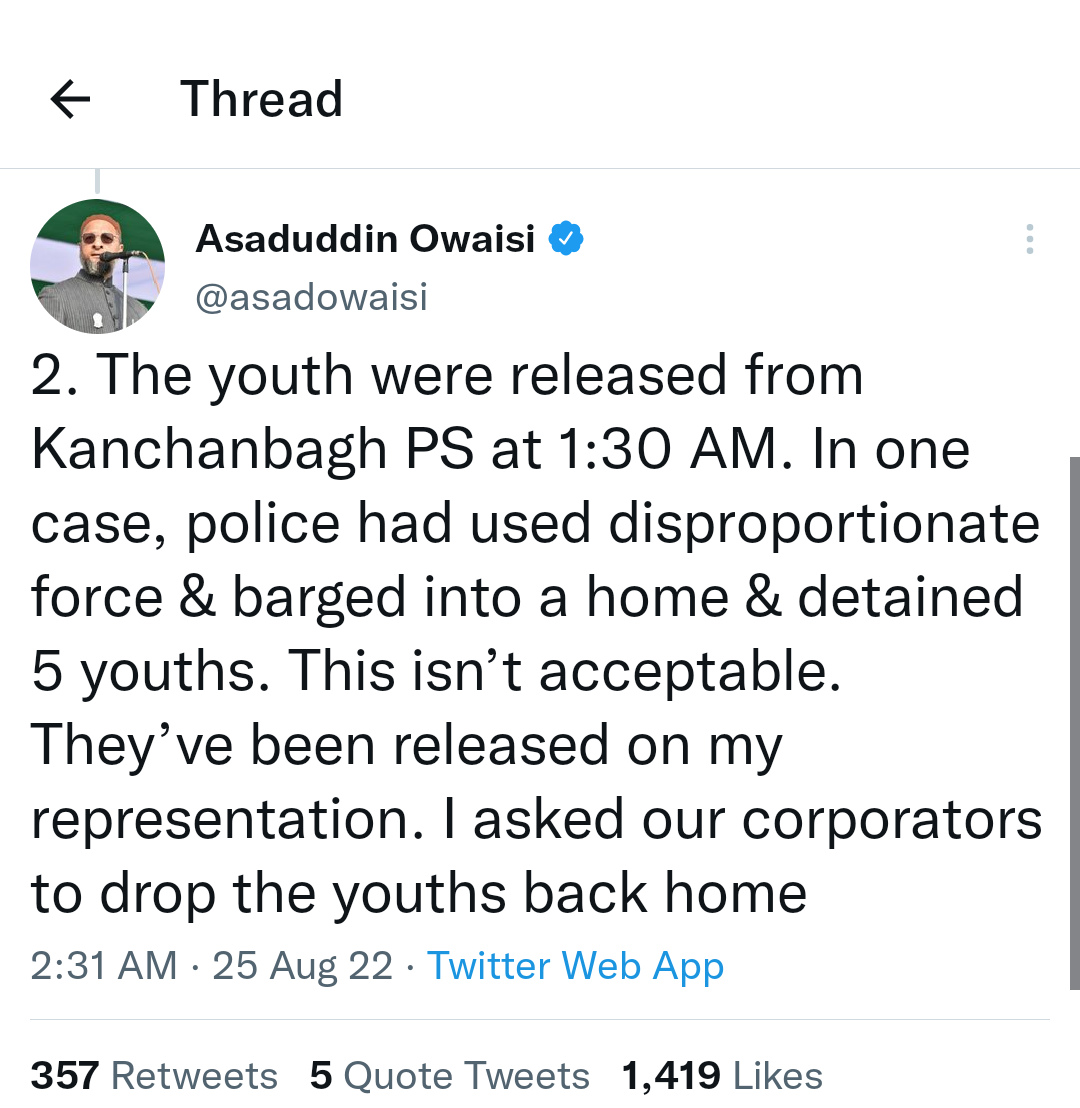This screenshot has height=1108, width=1080.
Task: Show the 1,419 Likes list
Action: 722,1076
